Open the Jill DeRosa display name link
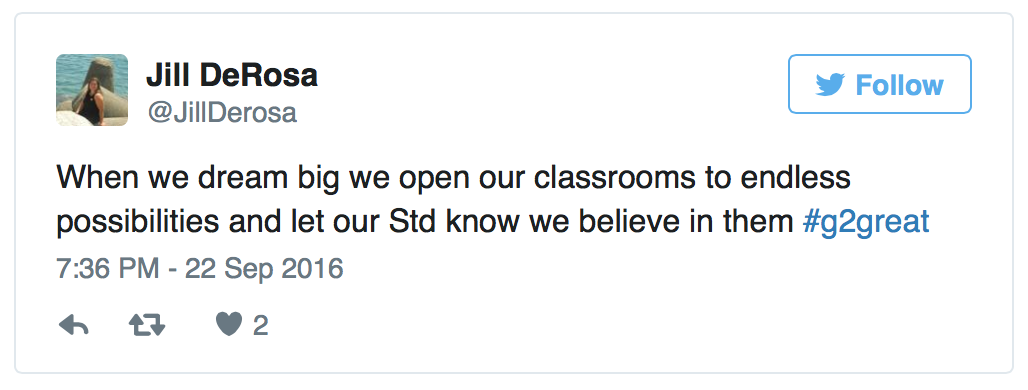 231,75
